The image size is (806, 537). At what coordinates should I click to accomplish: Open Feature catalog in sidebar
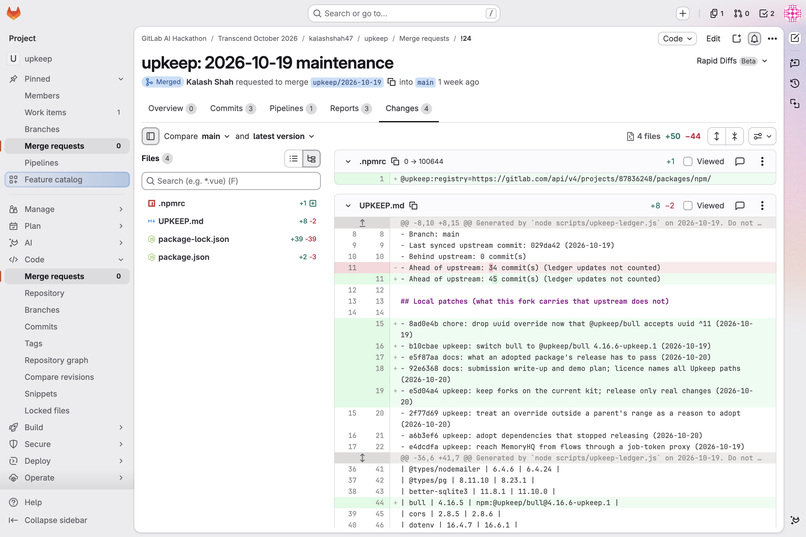click(67, 179)
